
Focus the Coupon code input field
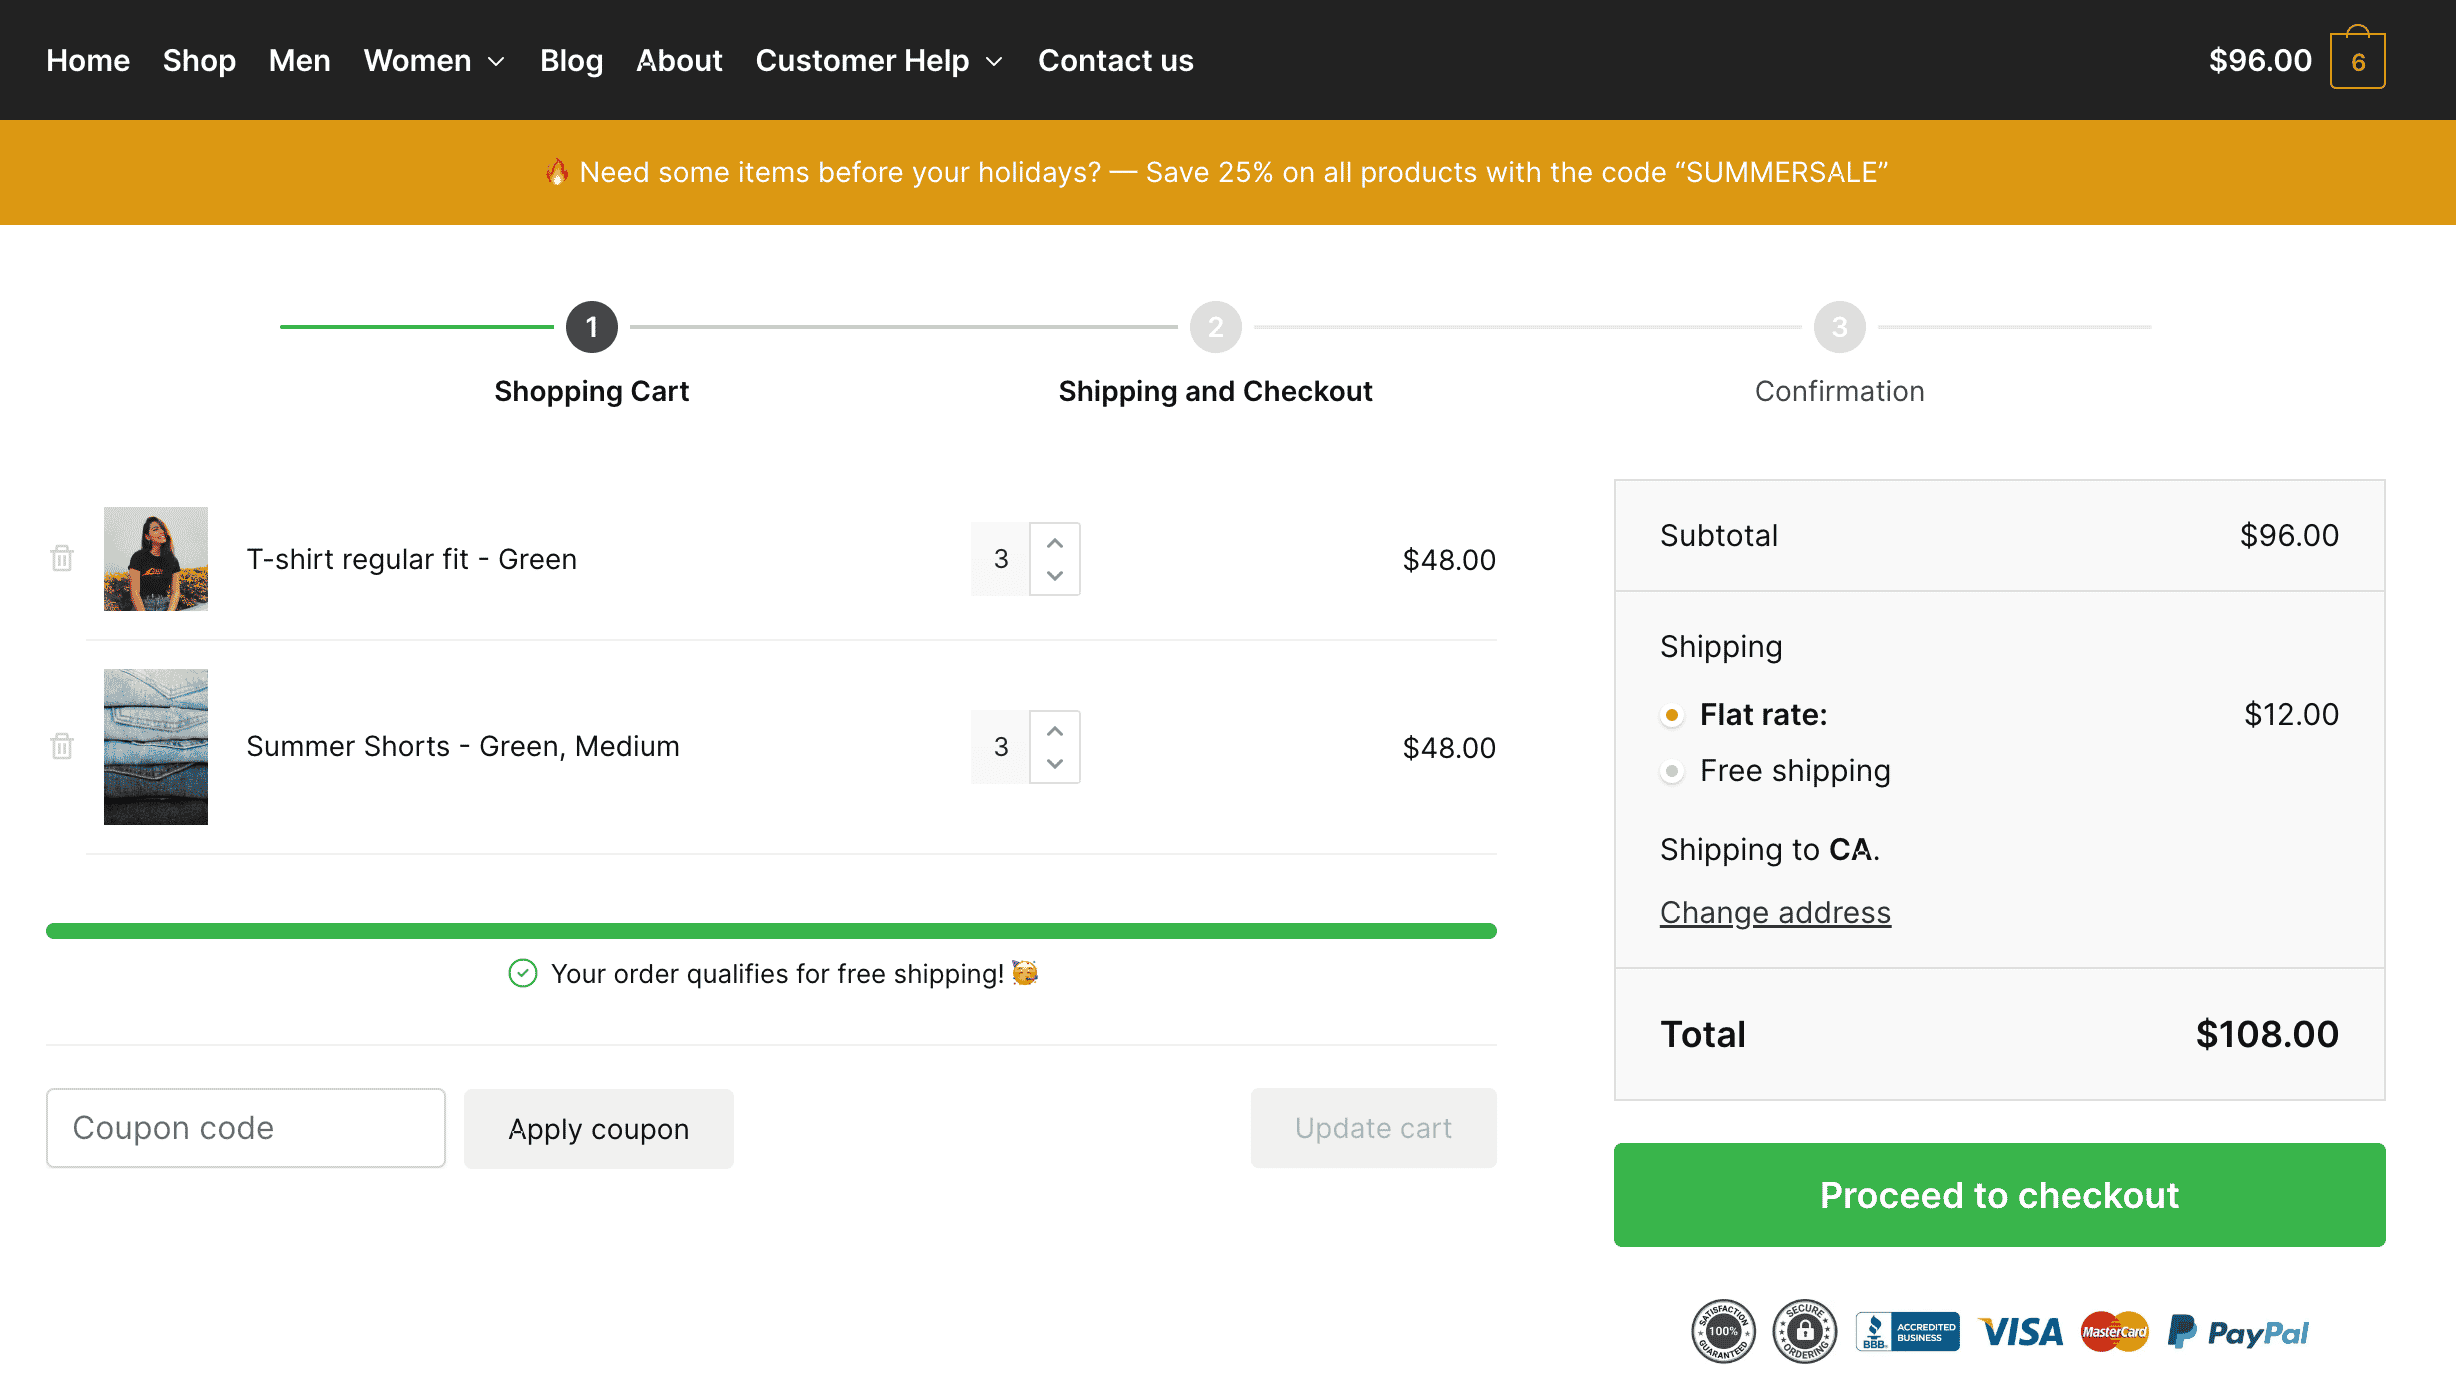(x=246, y=1128)
